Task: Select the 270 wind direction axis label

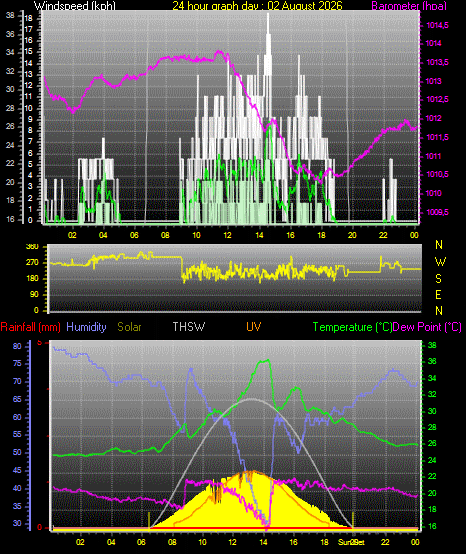Action: pos(32,263)
